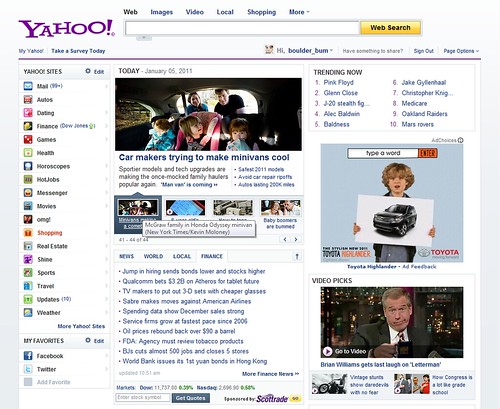The height and width of the screenshot is (409, 500).
Task: Read Car makers minivans cool headline
Action: point(204,157)
